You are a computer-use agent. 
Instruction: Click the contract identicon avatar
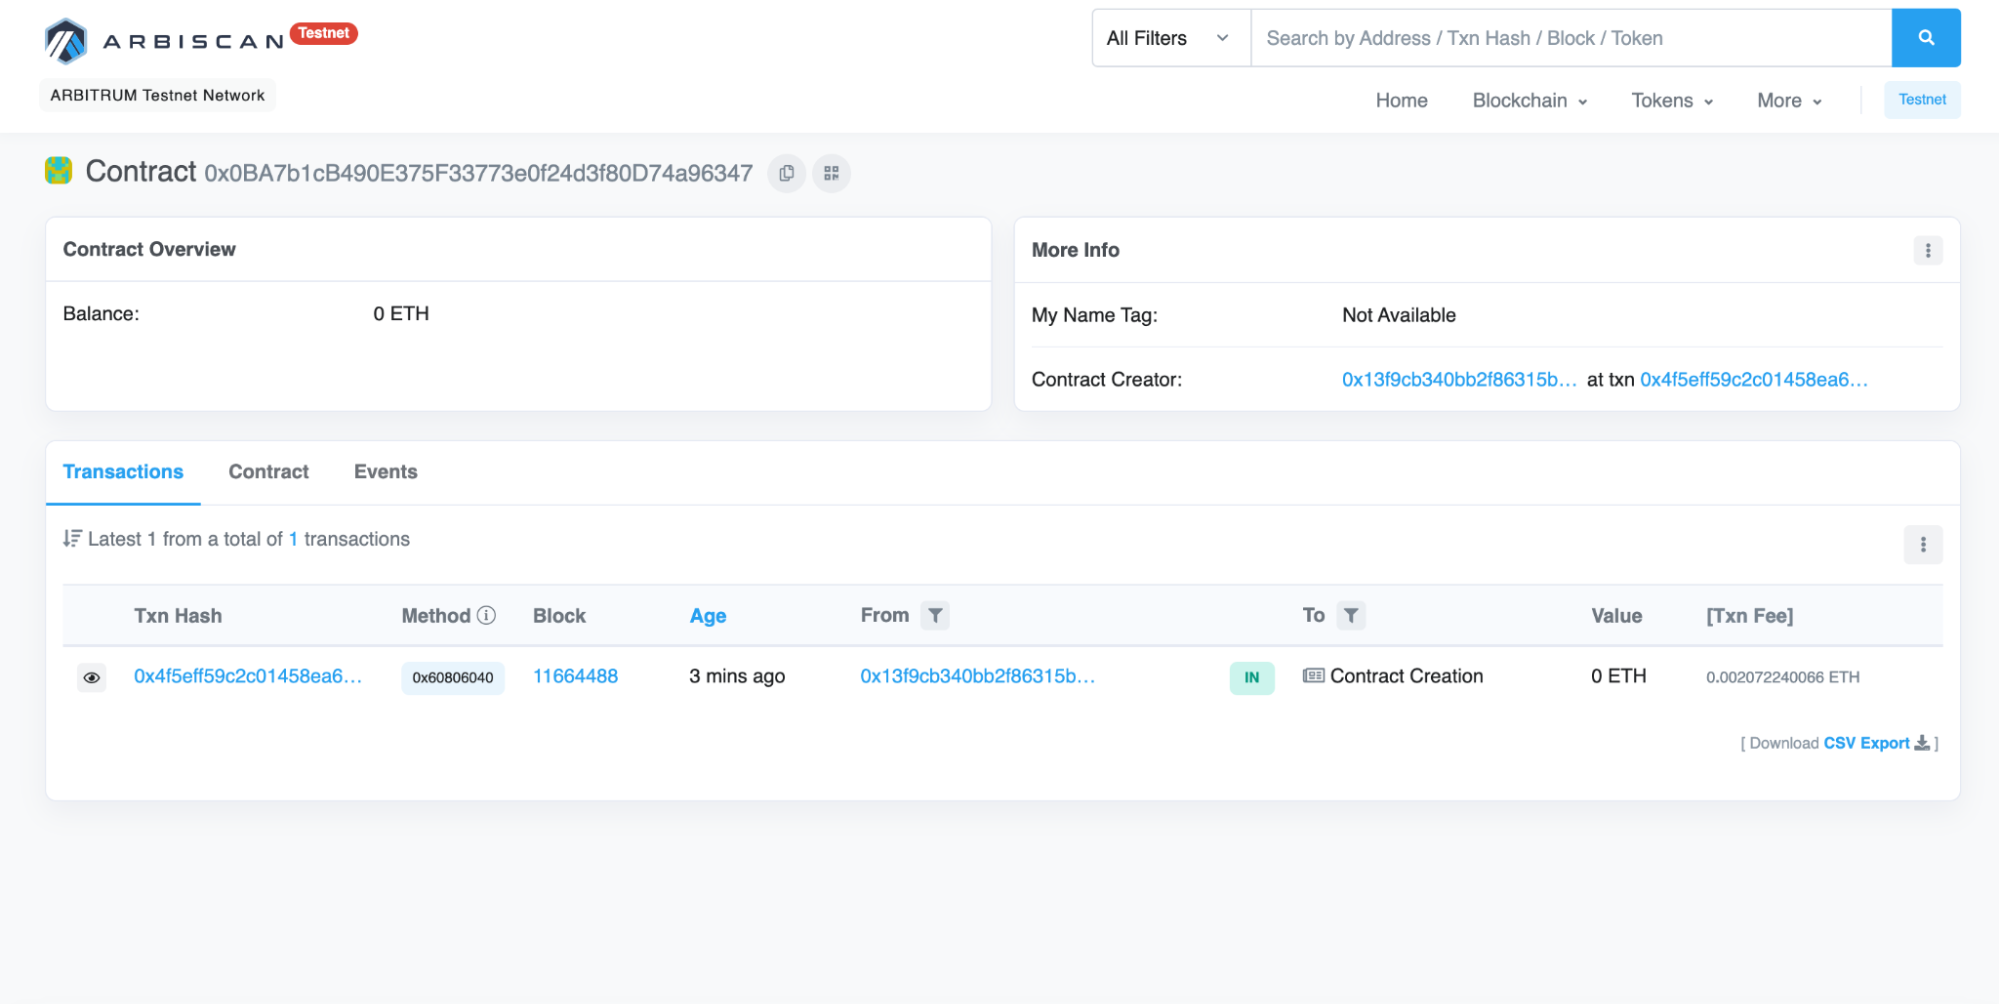click(x=59, y=171)
